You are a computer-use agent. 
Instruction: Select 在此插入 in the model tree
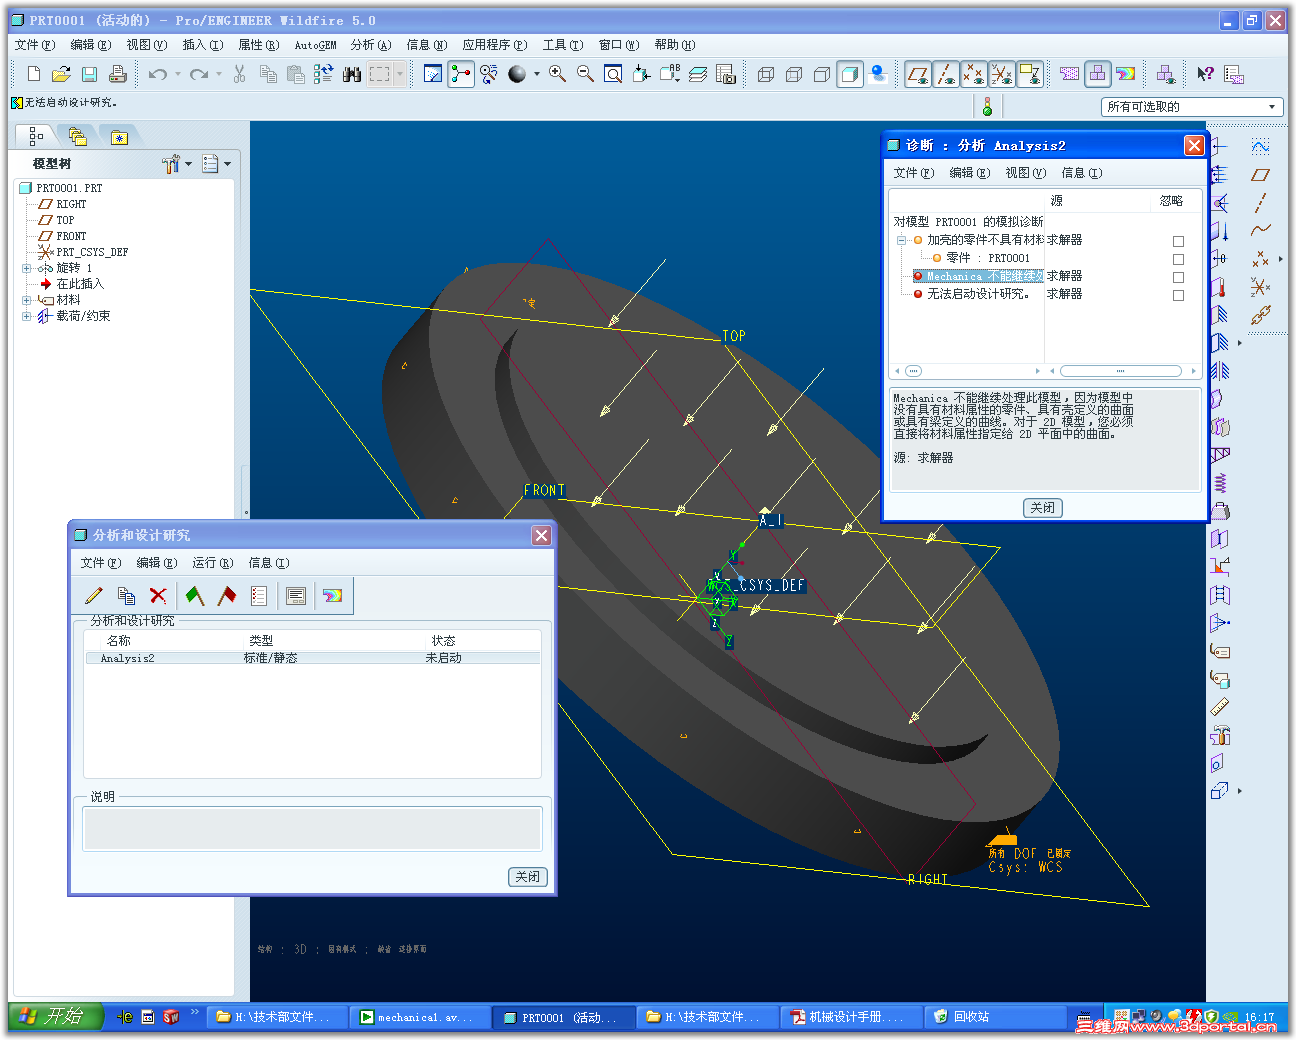click(x=80, y=284)
